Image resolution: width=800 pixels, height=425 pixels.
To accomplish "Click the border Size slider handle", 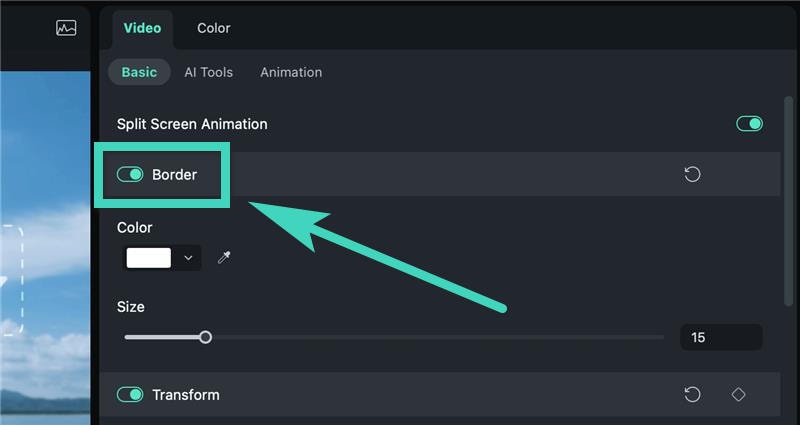I will coord(205,337).
